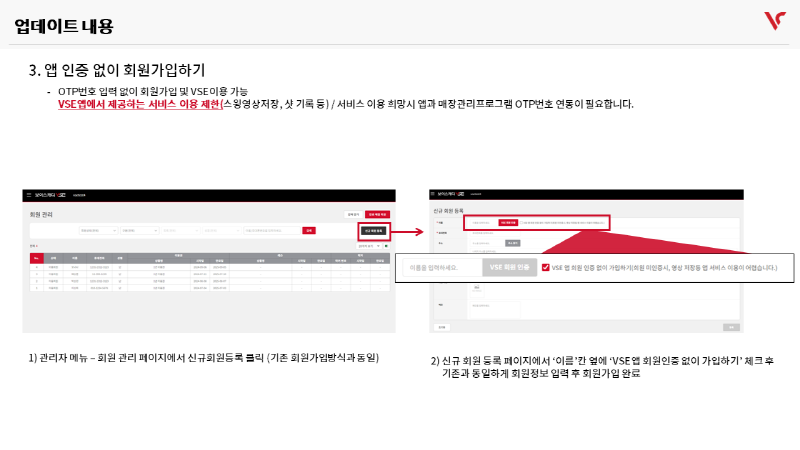This screenshot has width=800, height=450.
Task: Click the '회원 관리' page title
Action: (x=41, y=215)
